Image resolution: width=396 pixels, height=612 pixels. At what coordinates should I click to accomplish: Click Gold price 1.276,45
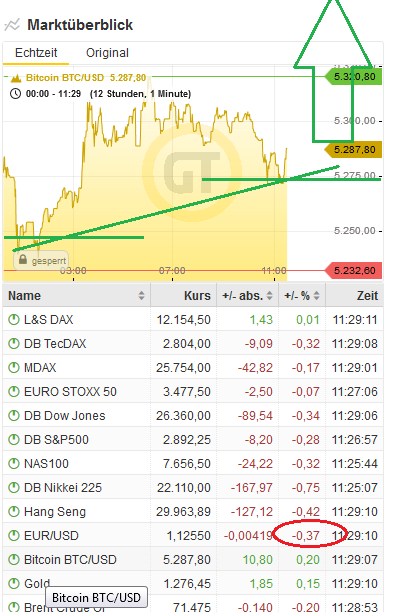[187, 584]
